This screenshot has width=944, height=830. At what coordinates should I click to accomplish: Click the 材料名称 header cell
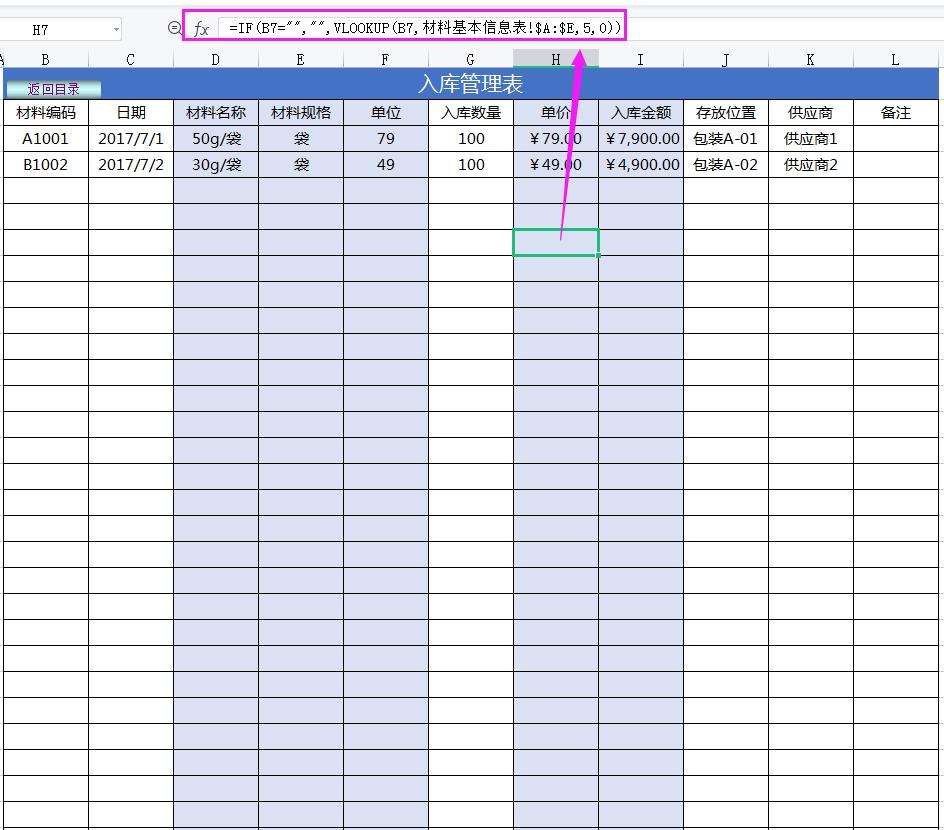coord(216,113)
